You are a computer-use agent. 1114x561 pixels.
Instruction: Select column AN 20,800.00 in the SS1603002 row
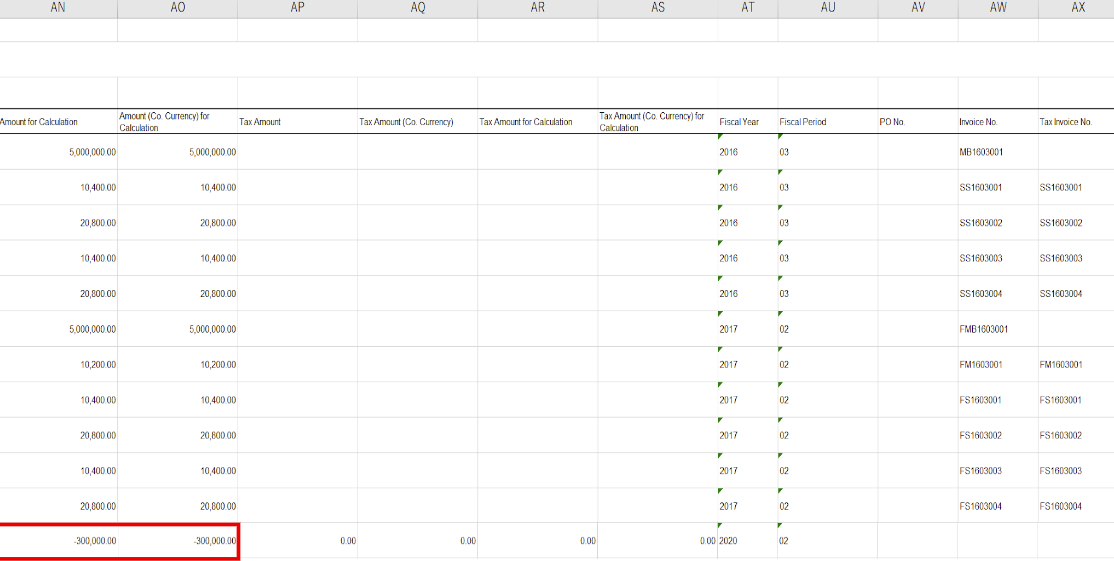(x=58, y=223)
